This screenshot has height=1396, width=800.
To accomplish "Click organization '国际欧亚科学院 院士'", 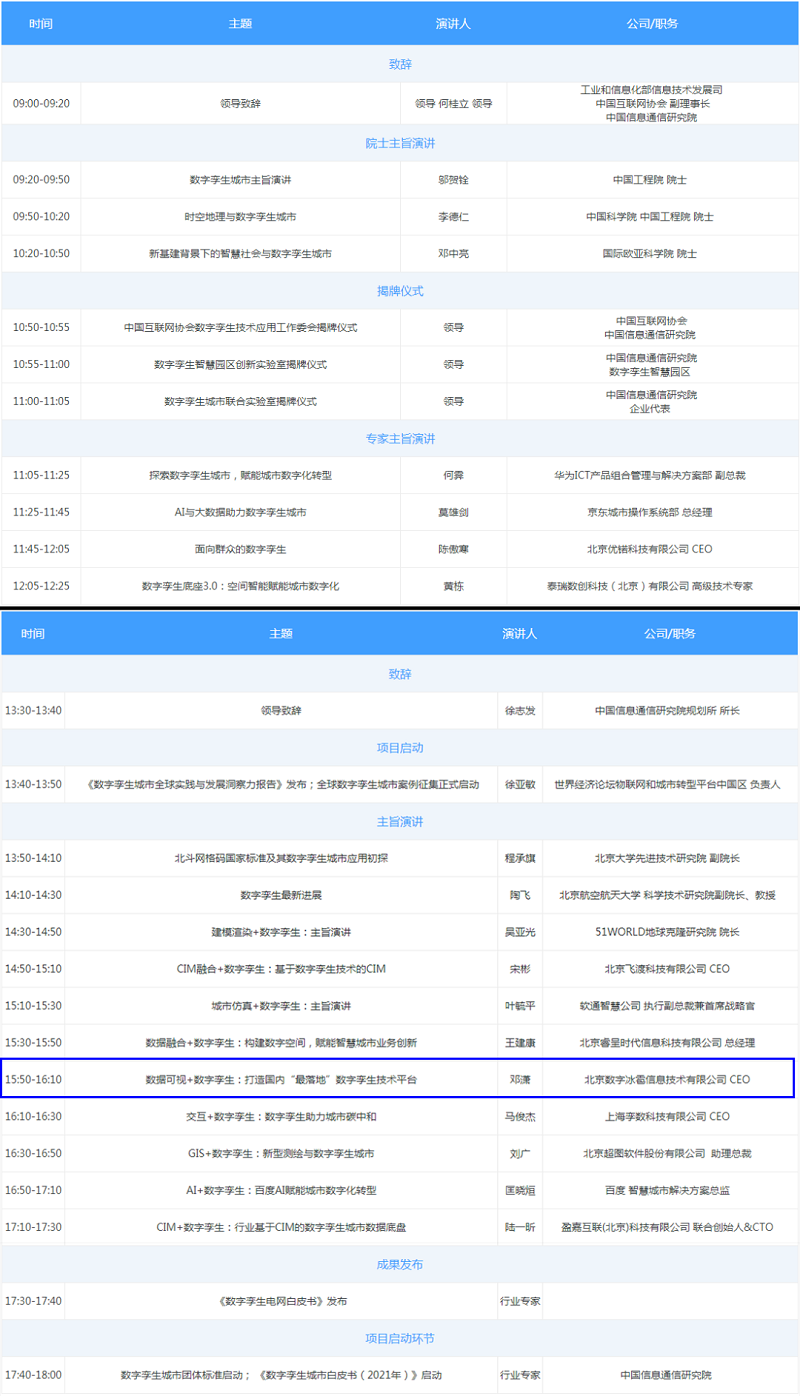I will tap(650, 254).
